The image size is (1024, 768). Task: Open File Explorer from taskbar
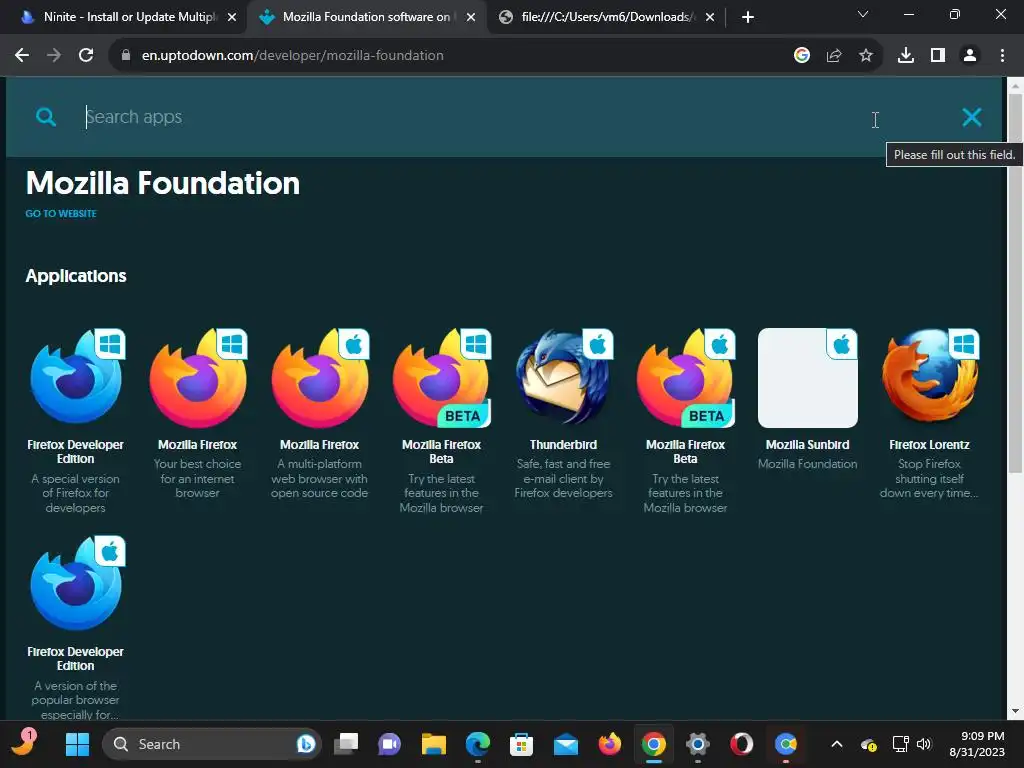[434, 744]
